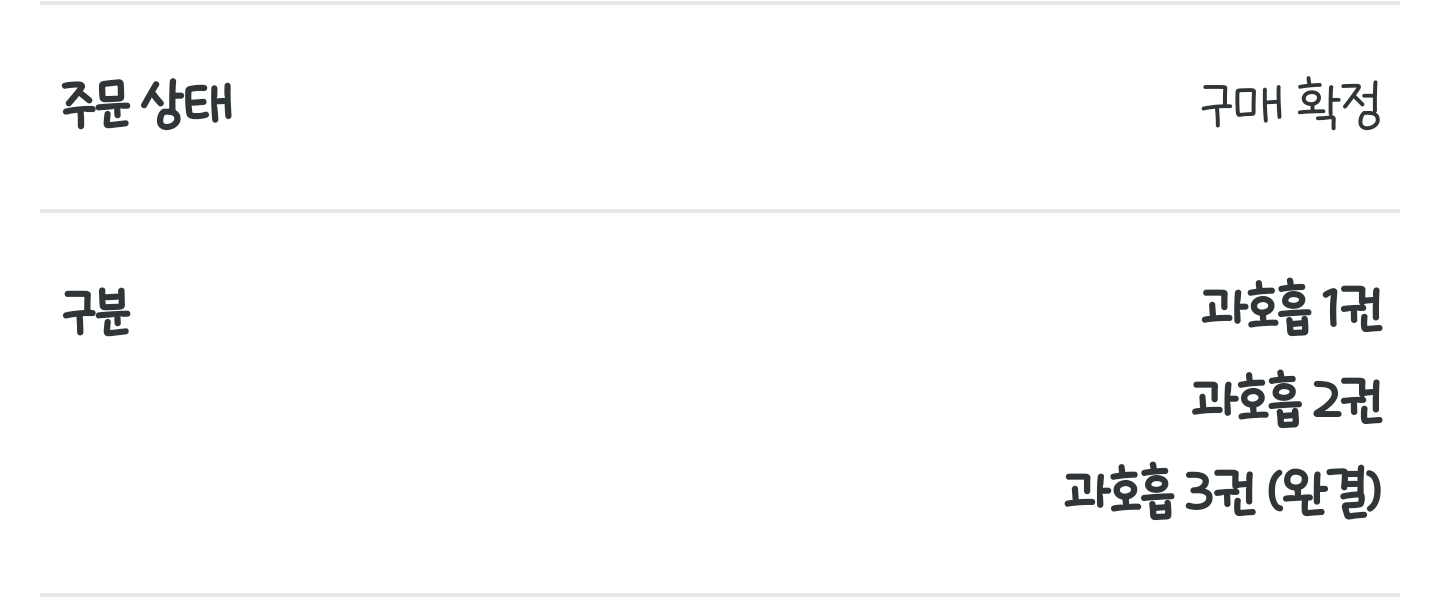Click the (완결) tag on volume 3
1440x602 pixels.
[1324, 492]
